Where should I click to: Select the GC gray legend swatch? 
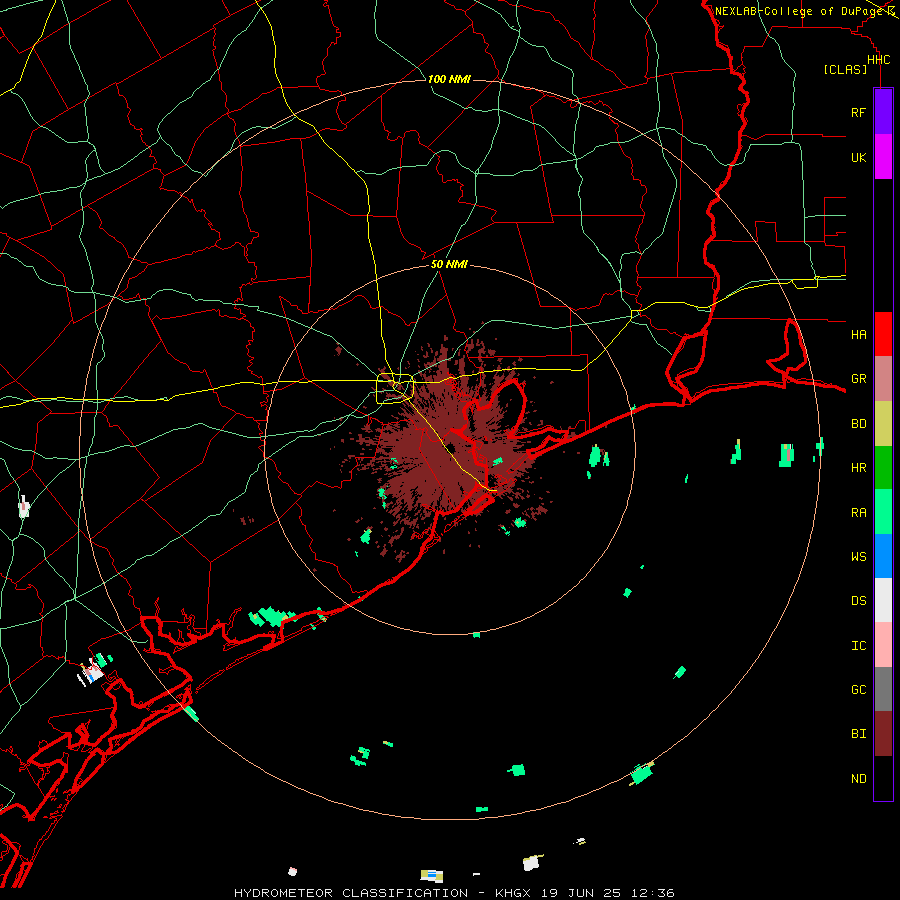883,689
